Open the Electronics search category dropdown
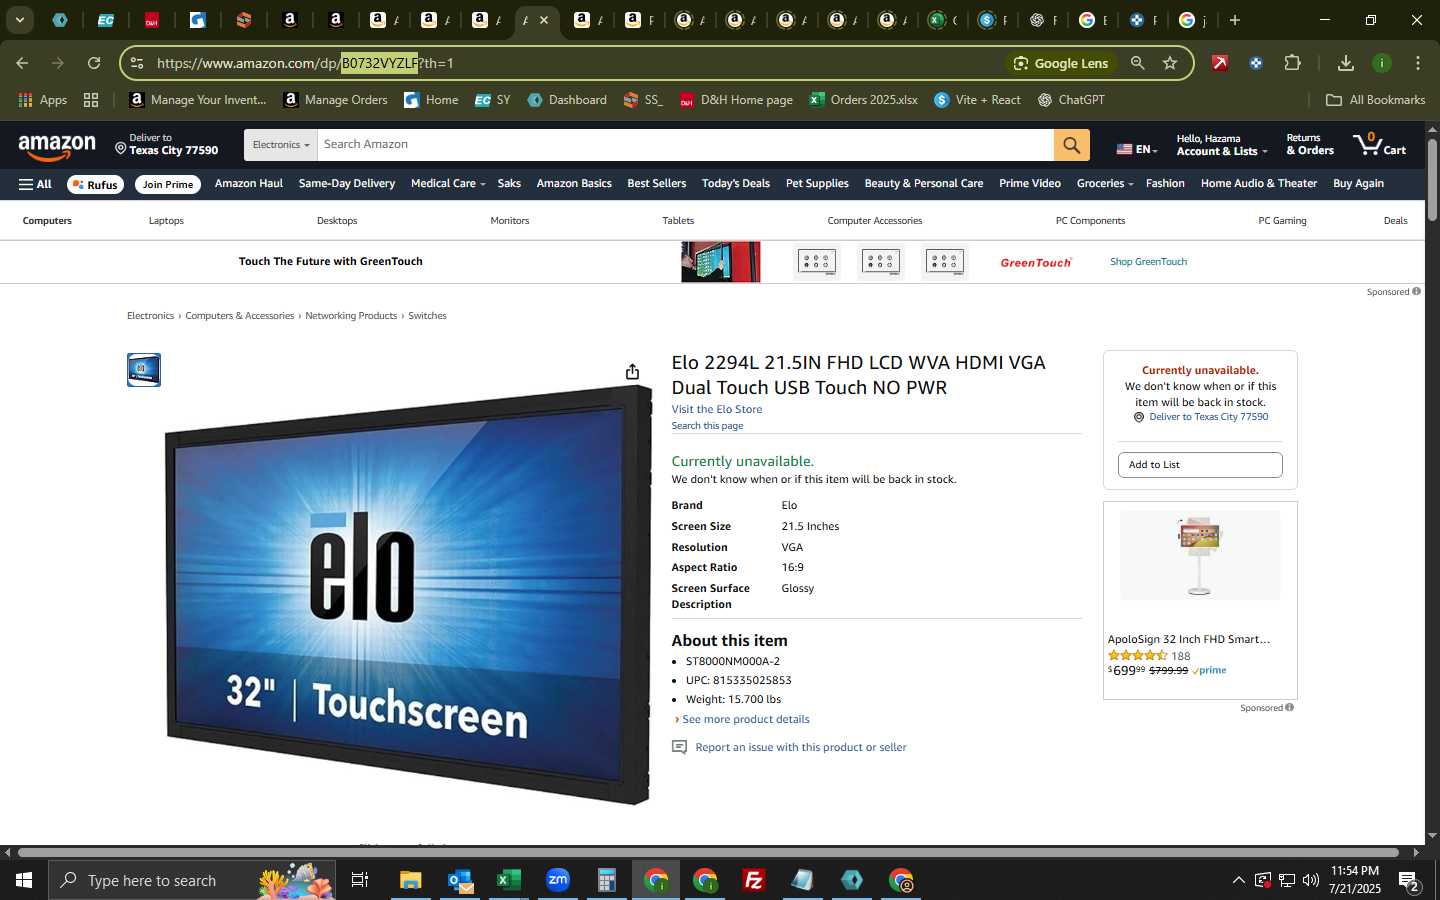The image size is (1440, 900). 280,145
